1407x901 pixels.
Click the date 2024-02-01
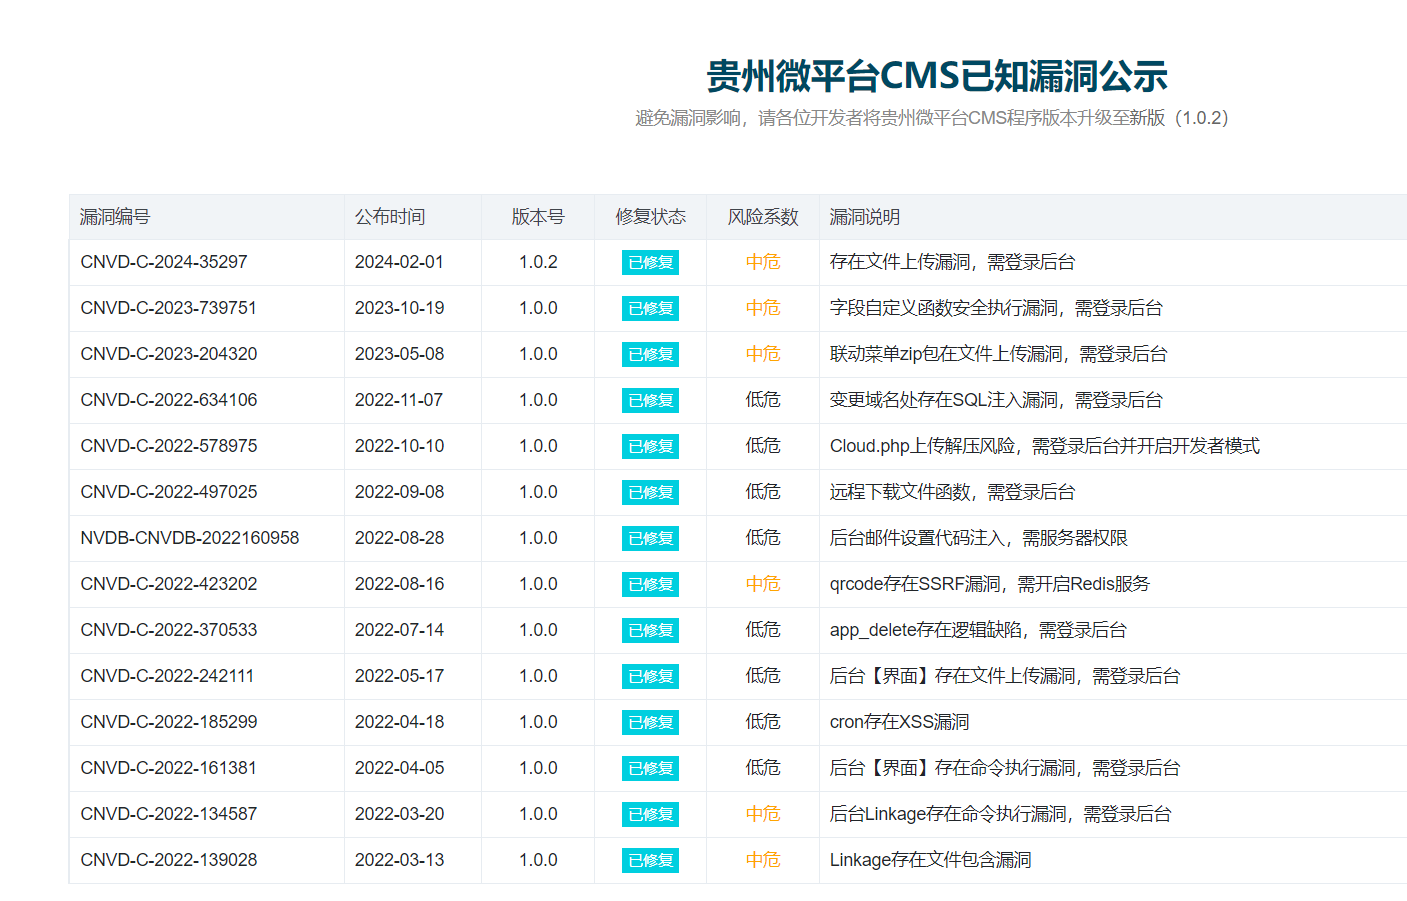pos(399,262)
